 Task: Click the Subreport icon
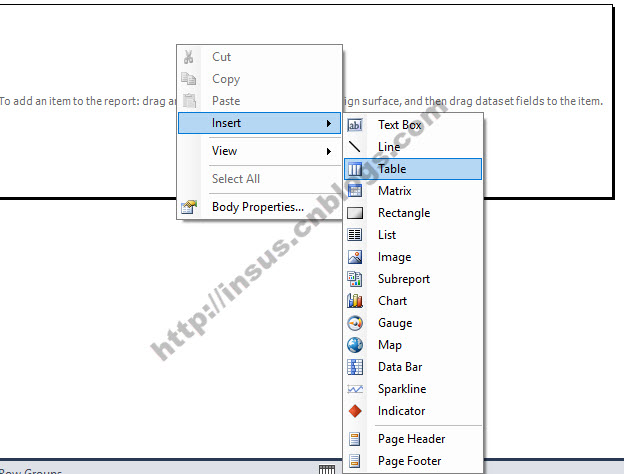(x=355, y=279)
